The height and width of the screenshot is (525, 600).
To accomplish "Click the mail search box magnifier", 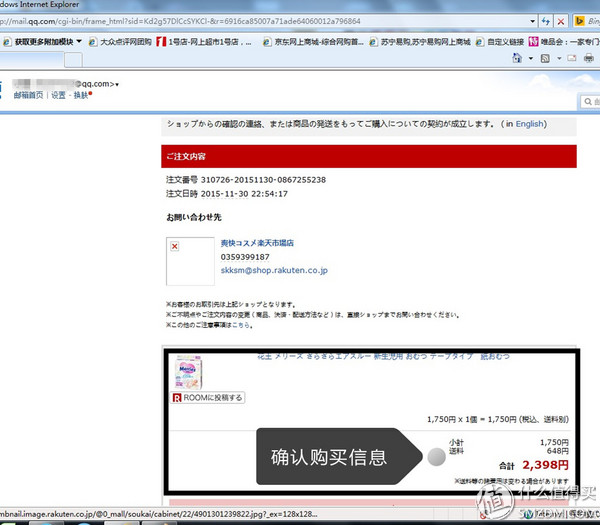I will pyautogui.click(x=588, y=101).
